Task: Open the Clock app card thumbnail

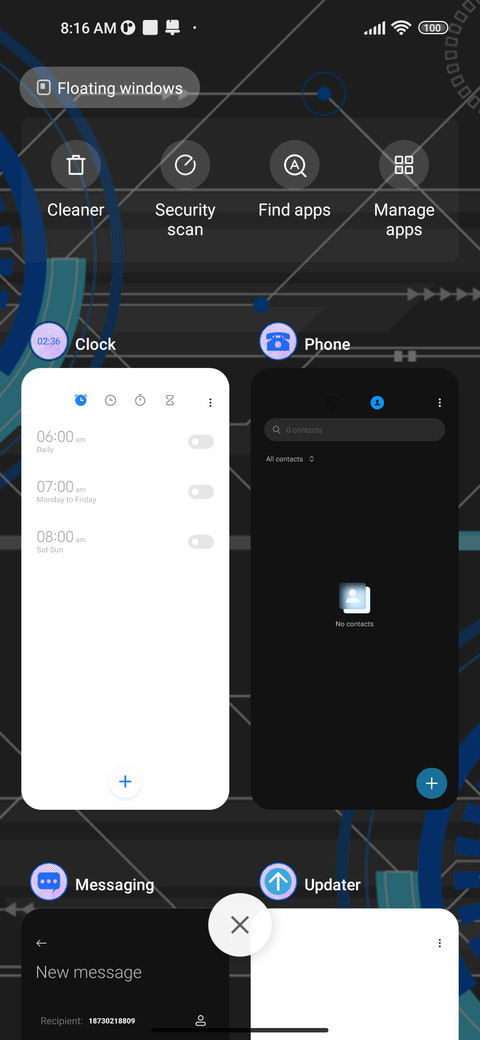Action: pos(125,589)
